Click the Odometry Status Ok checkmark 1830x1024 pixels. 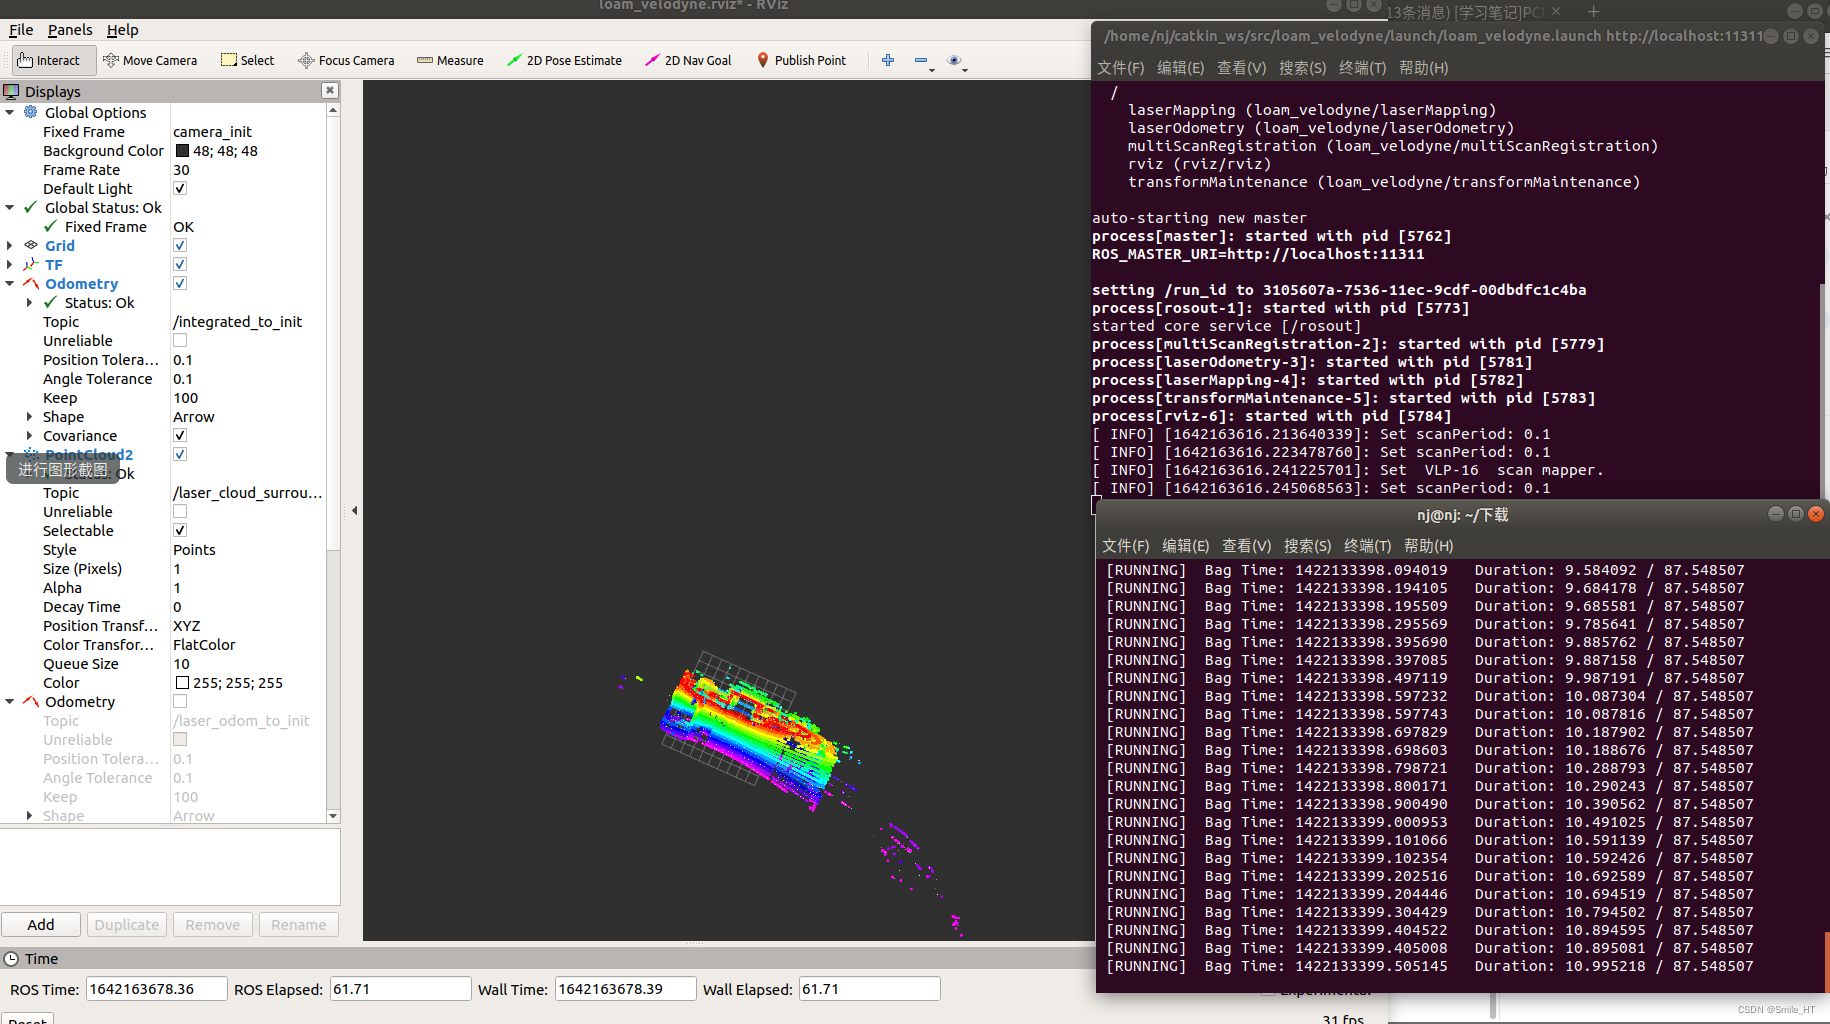pos(51,302)
